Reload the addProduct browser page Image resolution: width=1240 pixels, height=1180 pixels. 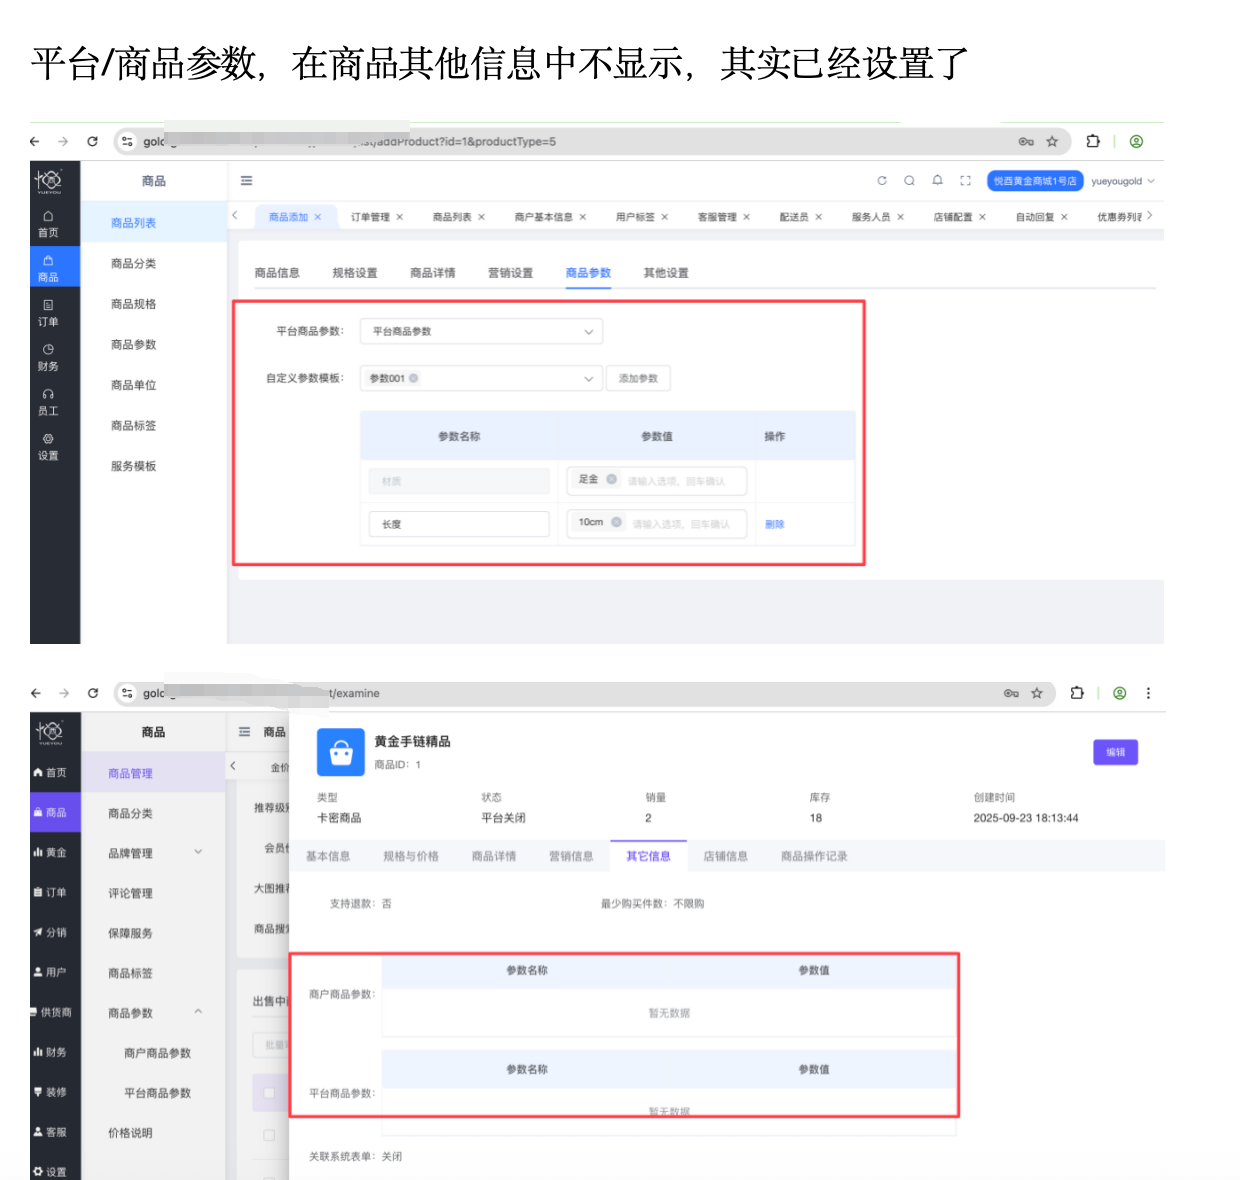pos(92,142)
